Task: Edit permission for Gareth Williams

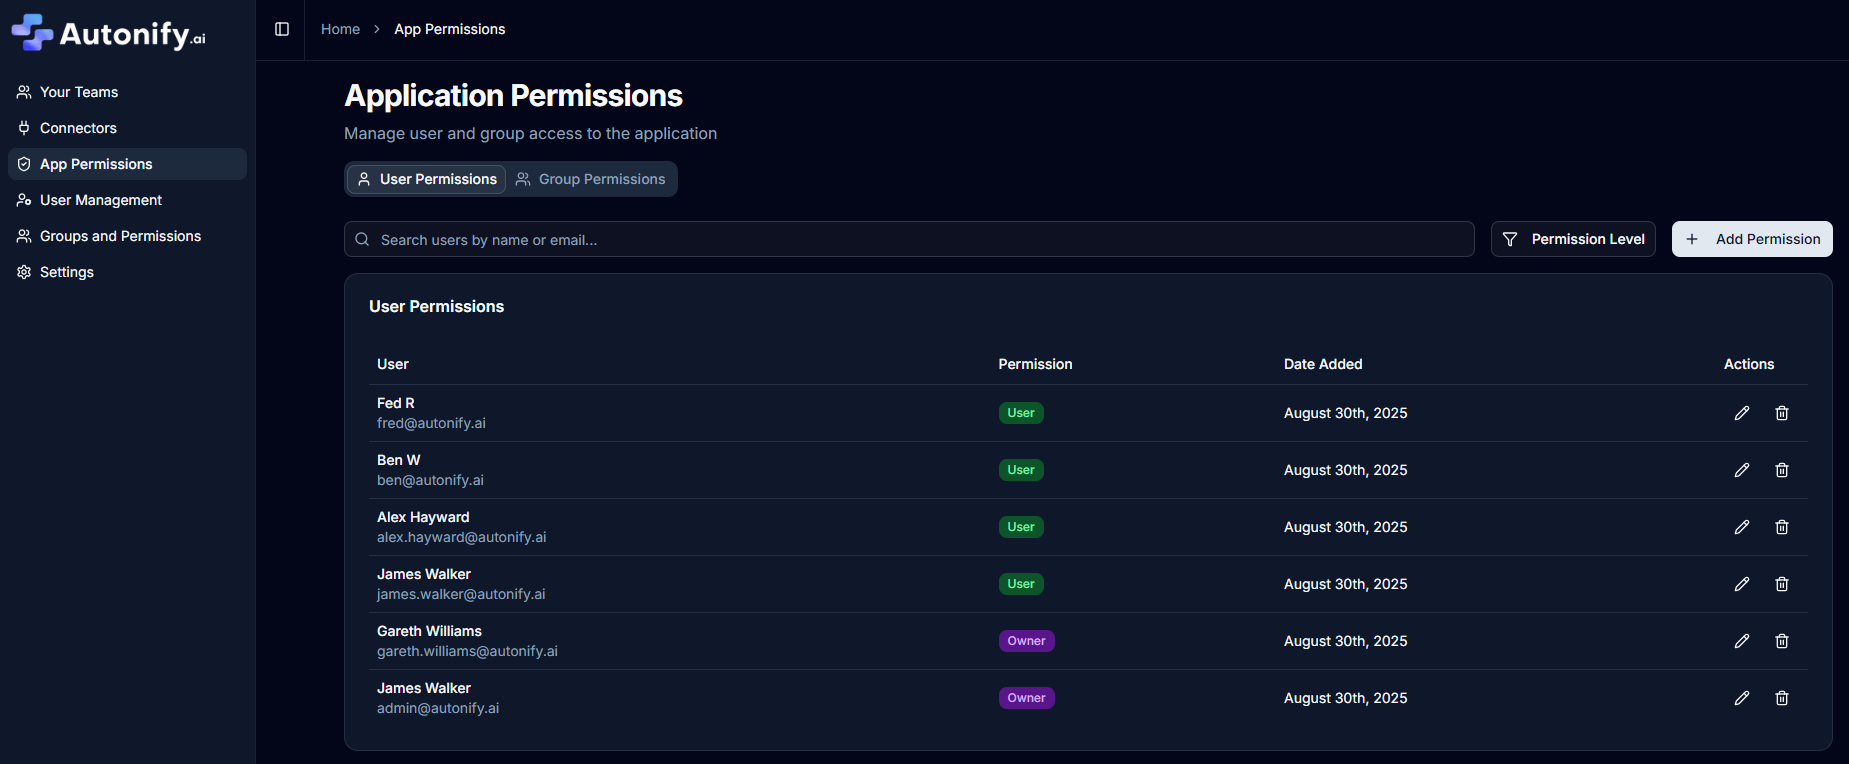Action: (1742, 641)
